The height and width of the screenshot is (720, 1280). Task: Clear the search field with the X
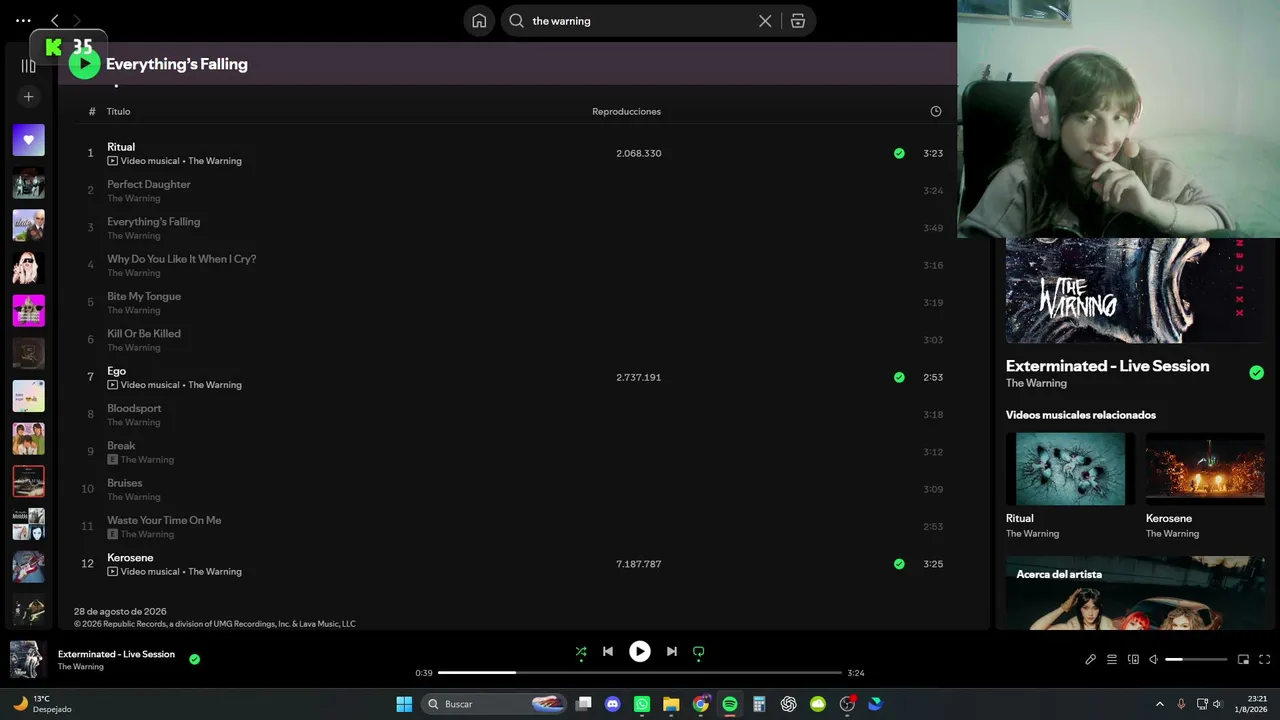pyautogui.click(x=765, y=21)
